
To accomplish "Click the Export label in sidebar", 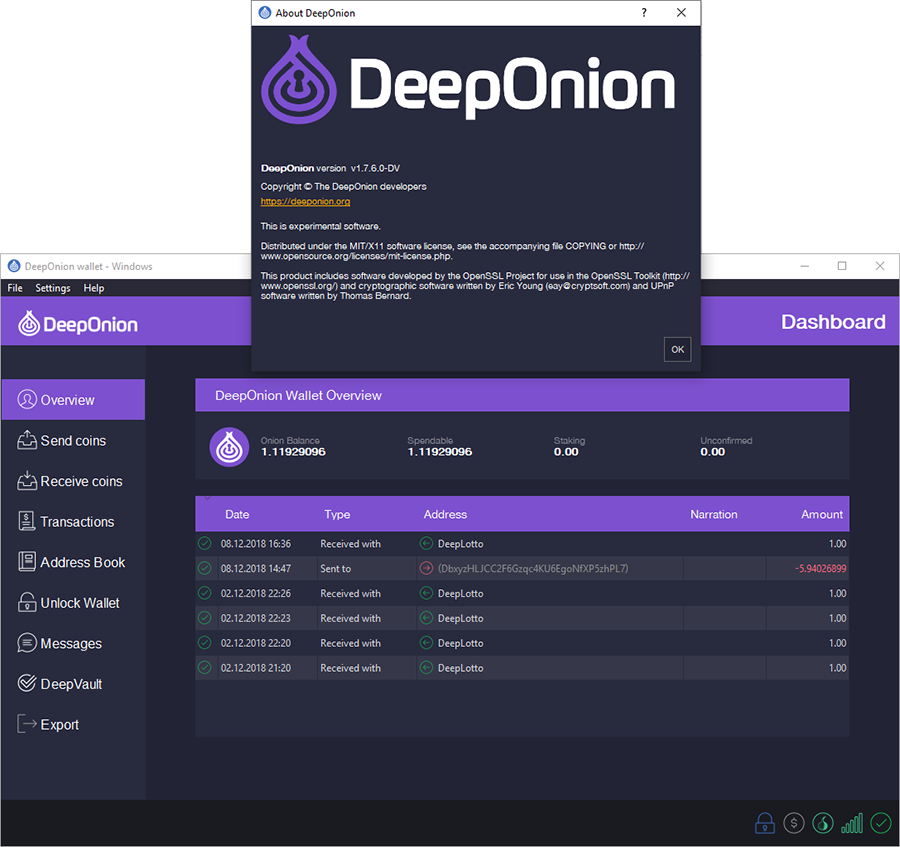I will click(60, 725).
